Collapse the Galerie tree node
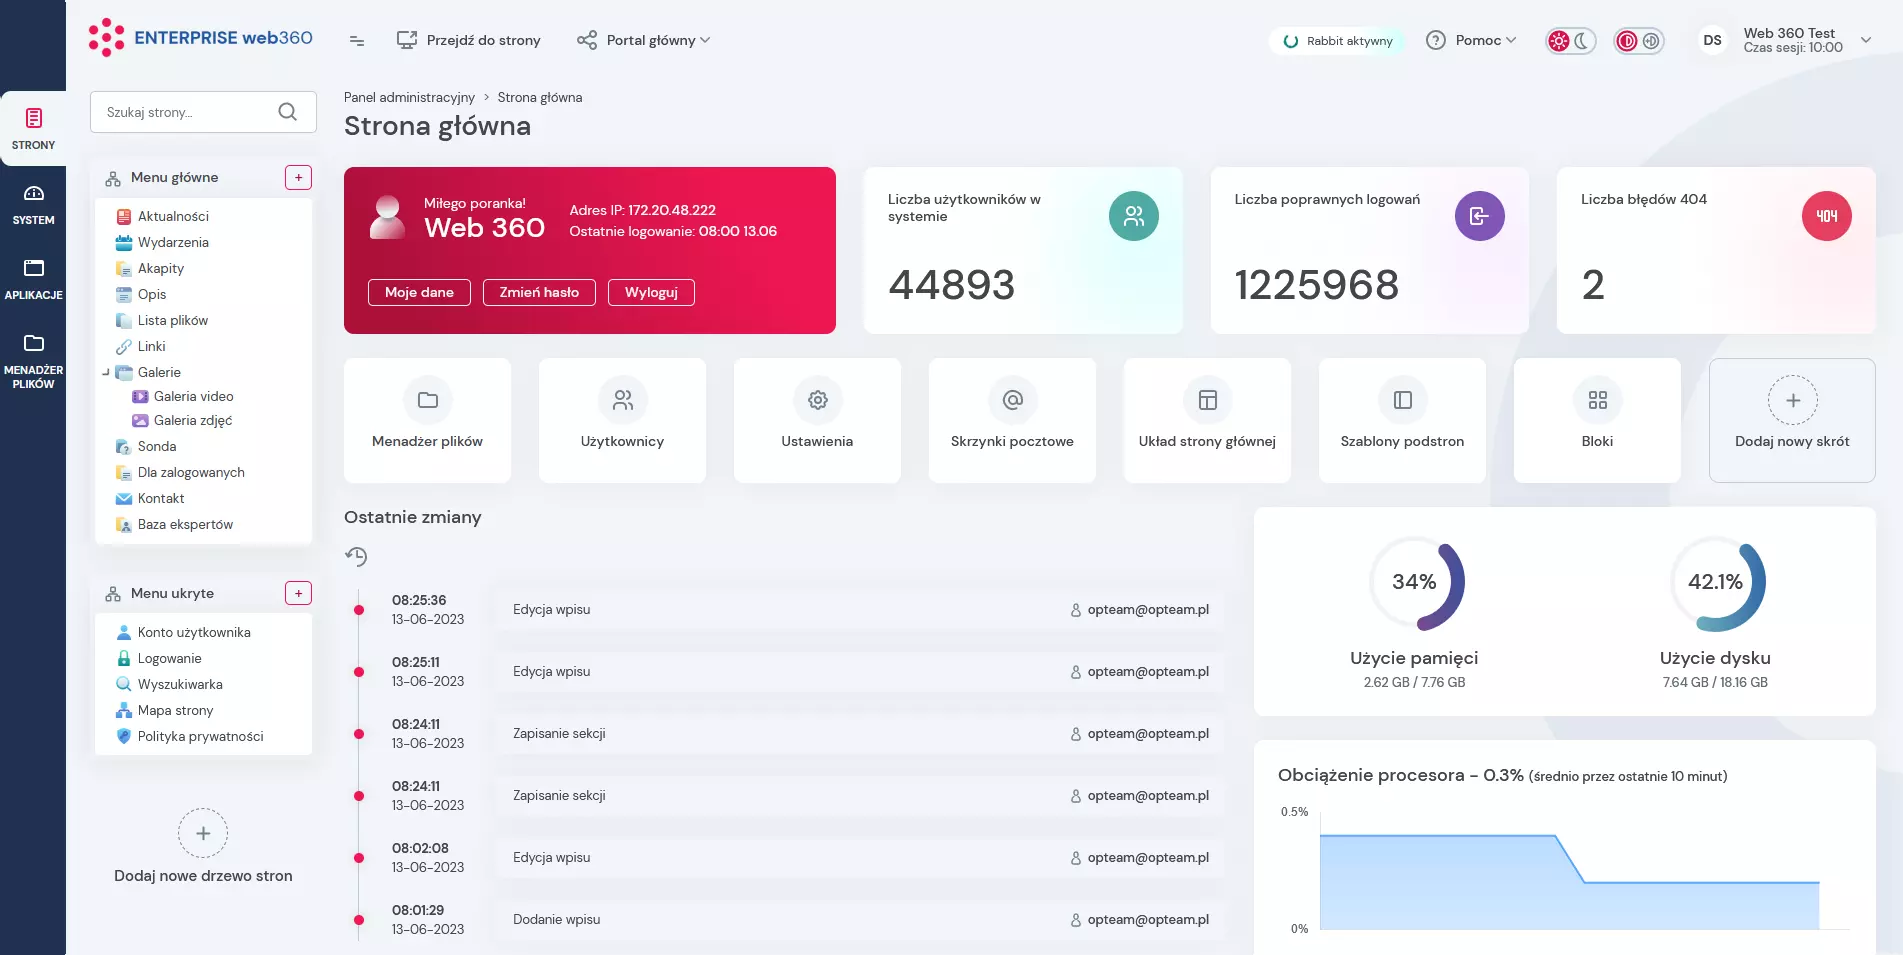 pyautogui.click(x=106, y=372)
